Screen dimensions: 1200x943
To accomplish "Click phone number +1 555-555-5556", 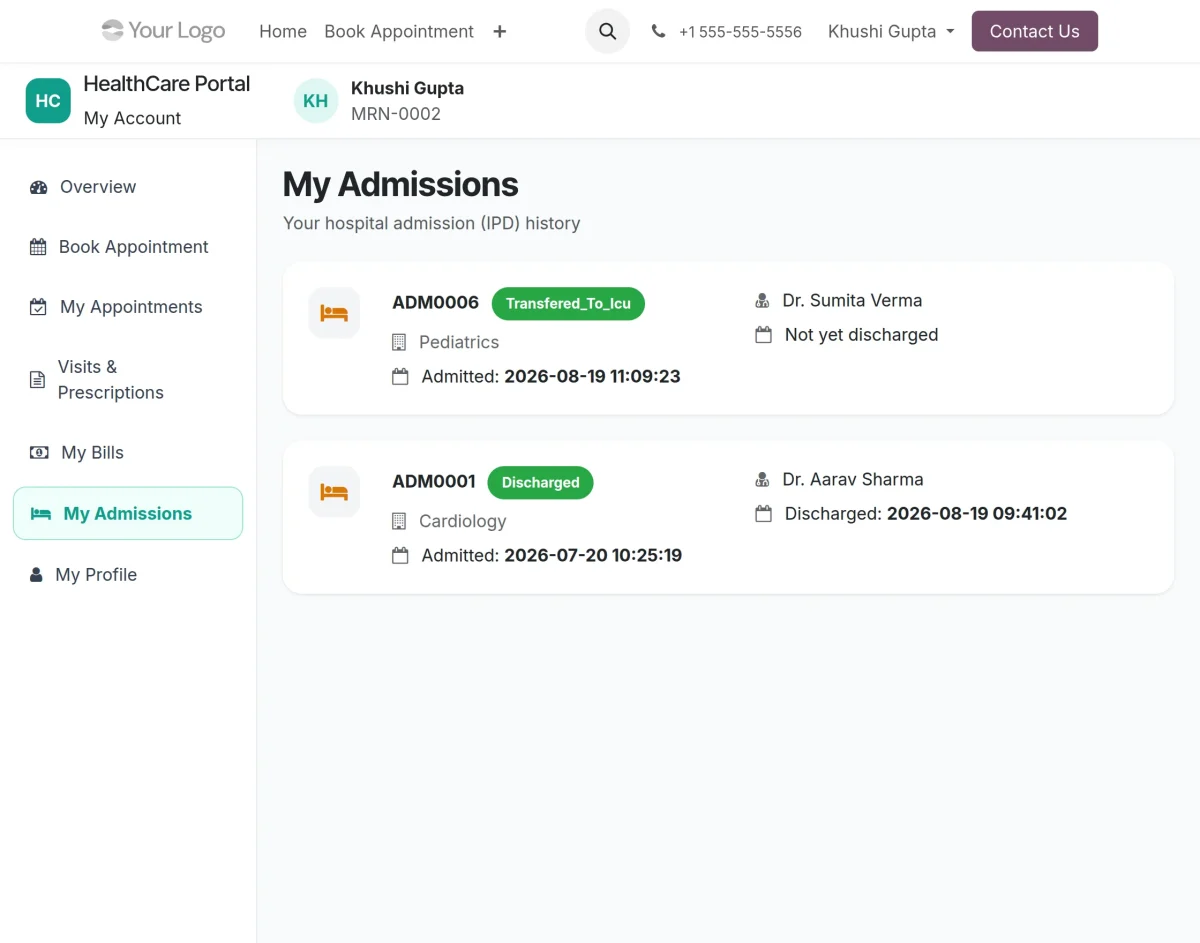I will 740,32.
